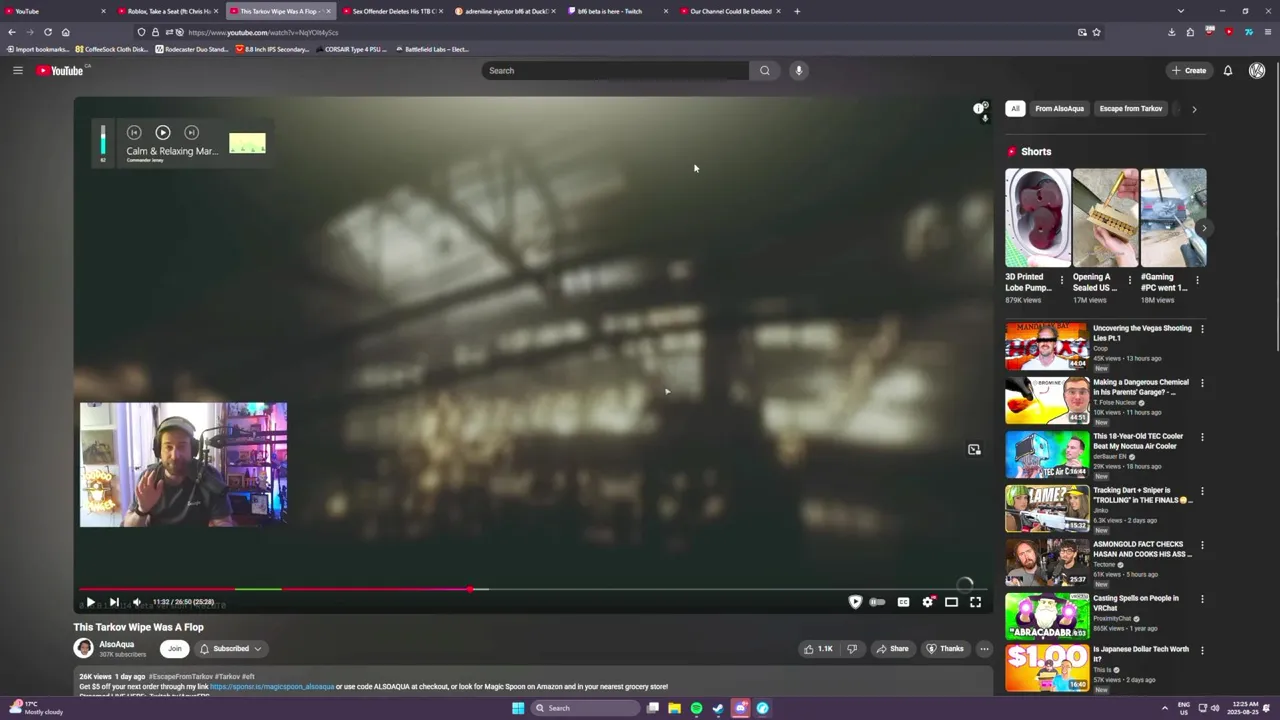Open YouTube notifications bell

1228,70
